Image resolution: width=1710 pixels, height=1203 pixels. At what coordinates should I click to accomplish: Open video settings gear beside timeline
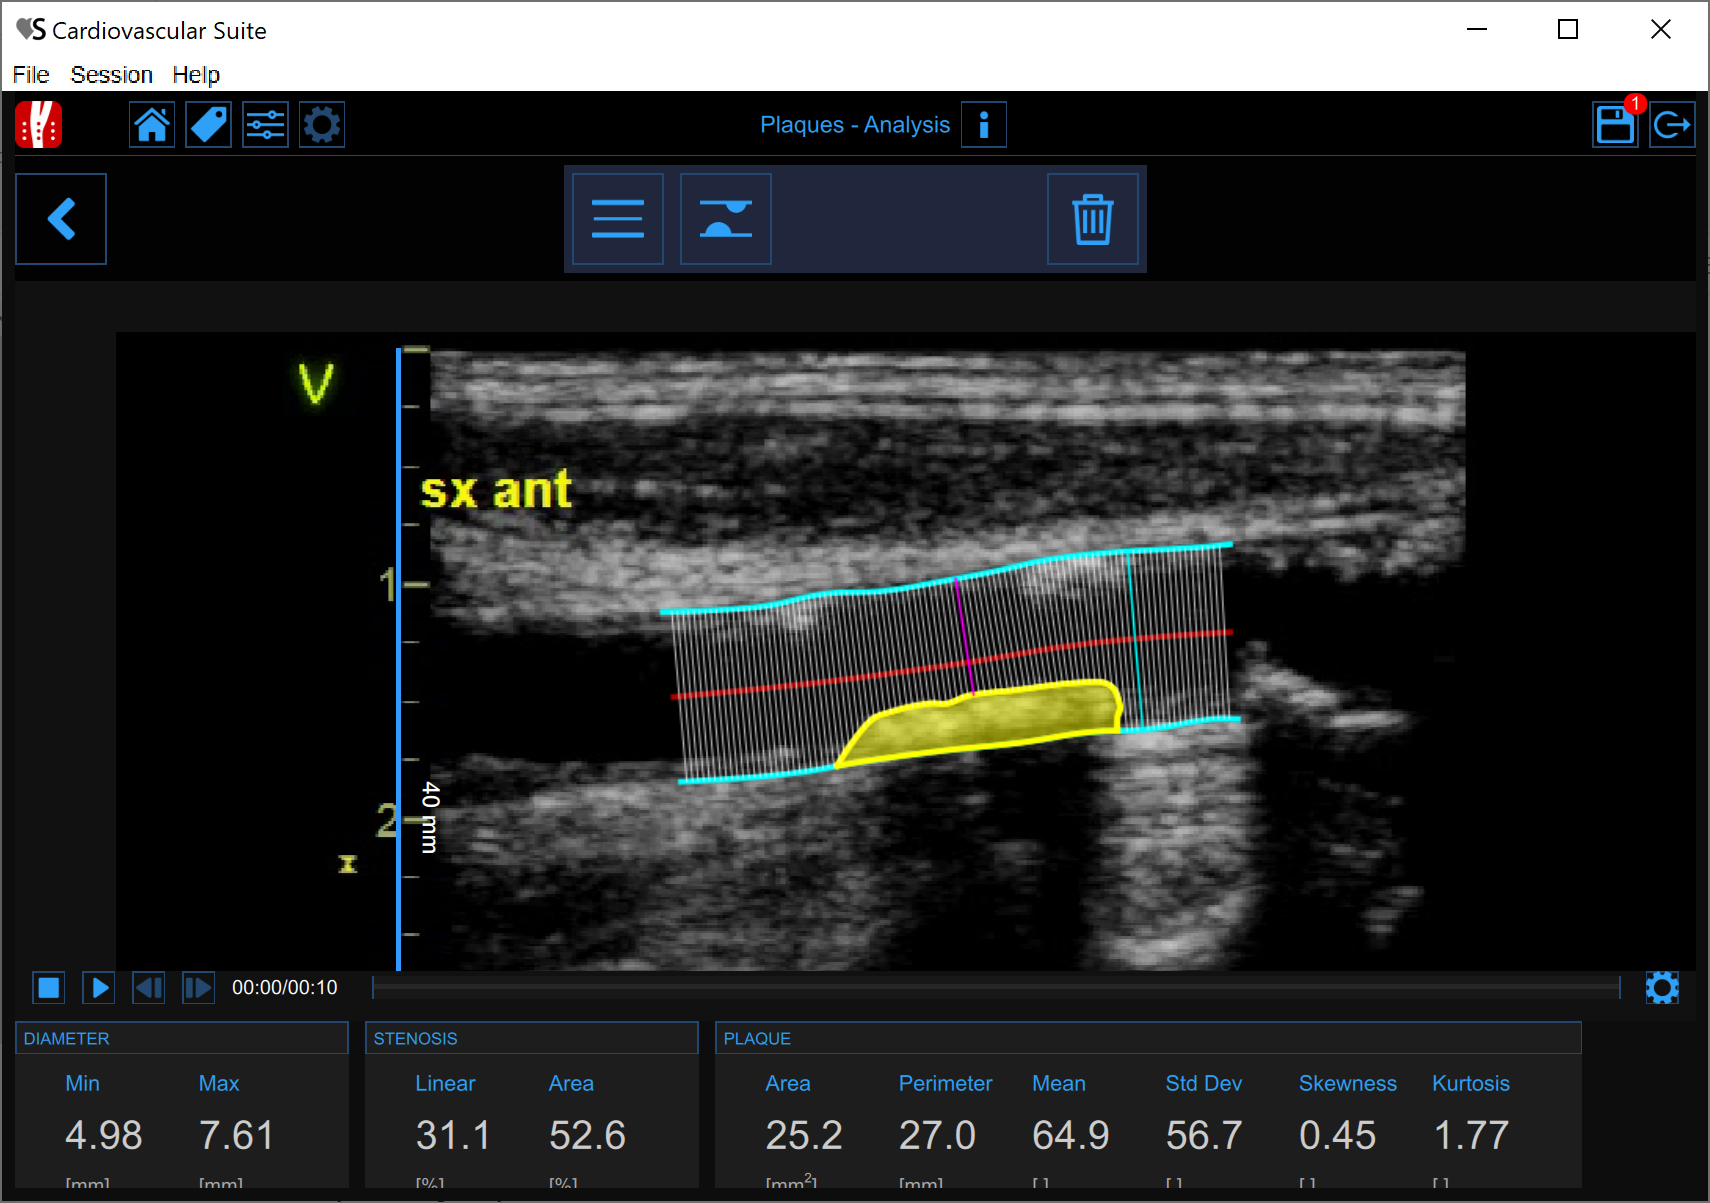click(1662, 988)
